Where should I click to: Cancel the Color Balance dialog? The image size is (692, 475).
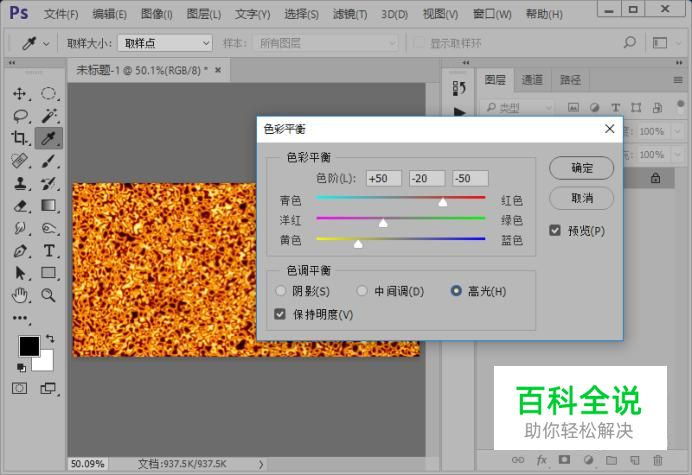(x=581, y=198)
